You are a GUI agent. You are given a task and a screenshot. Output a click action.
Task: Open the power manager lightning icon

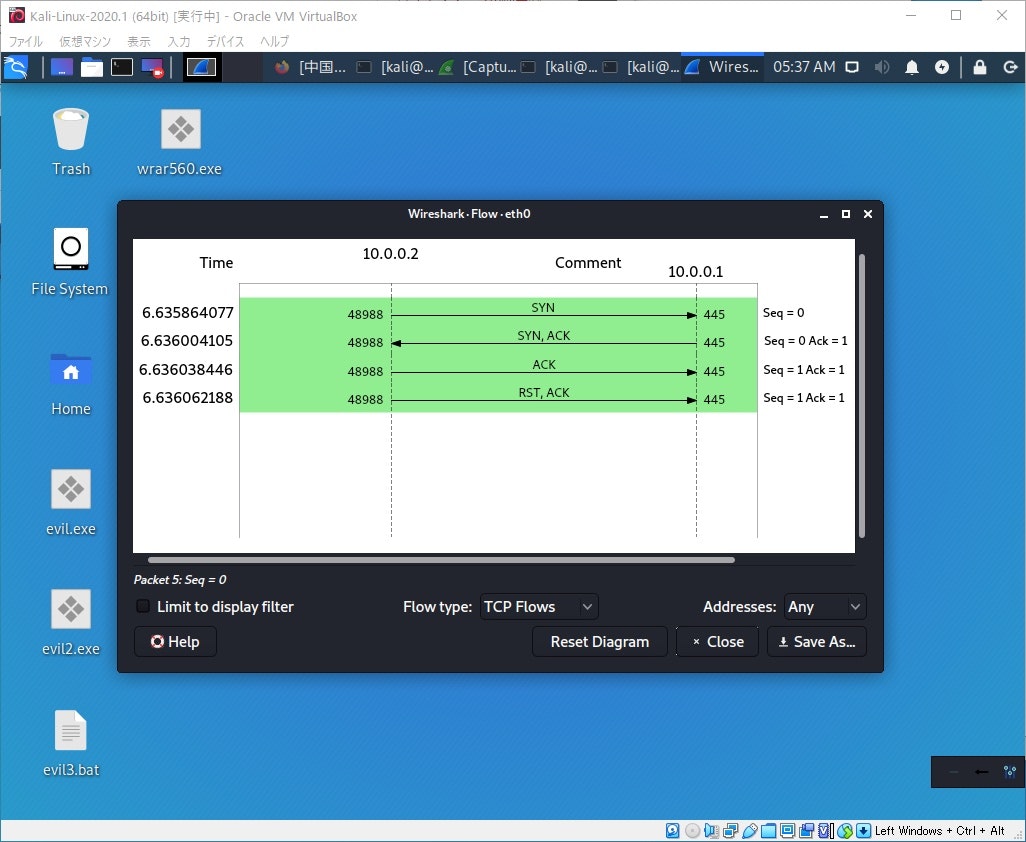942,67
